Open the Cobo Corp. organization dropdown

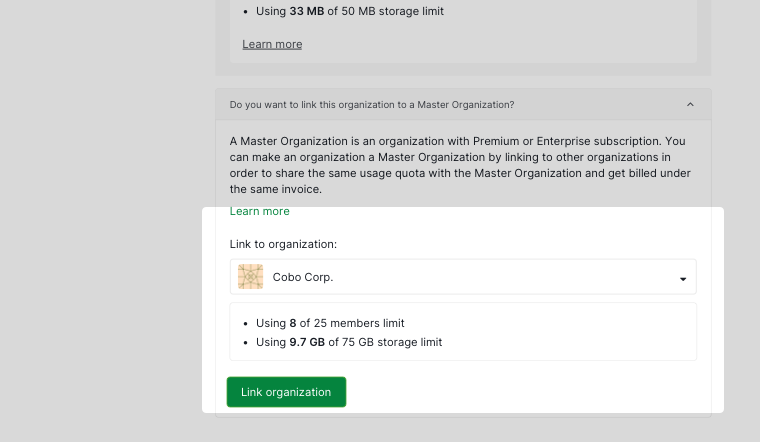click(x=463, y=277)
